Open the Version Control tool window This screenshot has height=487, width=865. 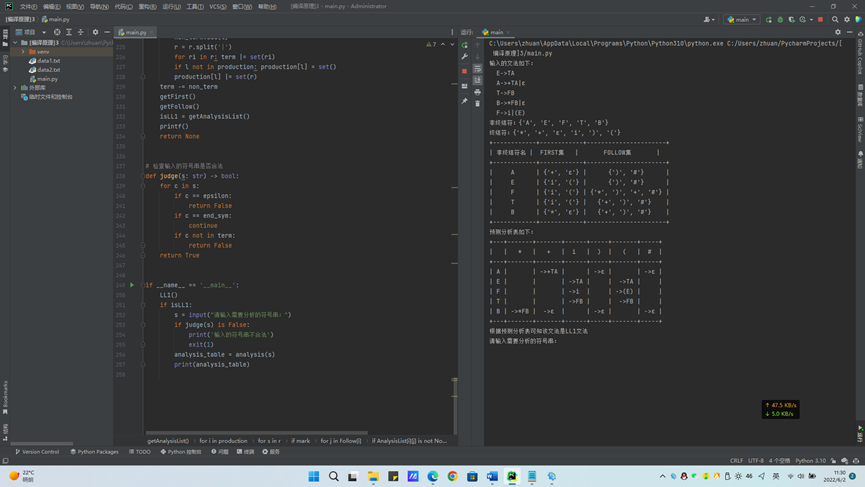37,452
